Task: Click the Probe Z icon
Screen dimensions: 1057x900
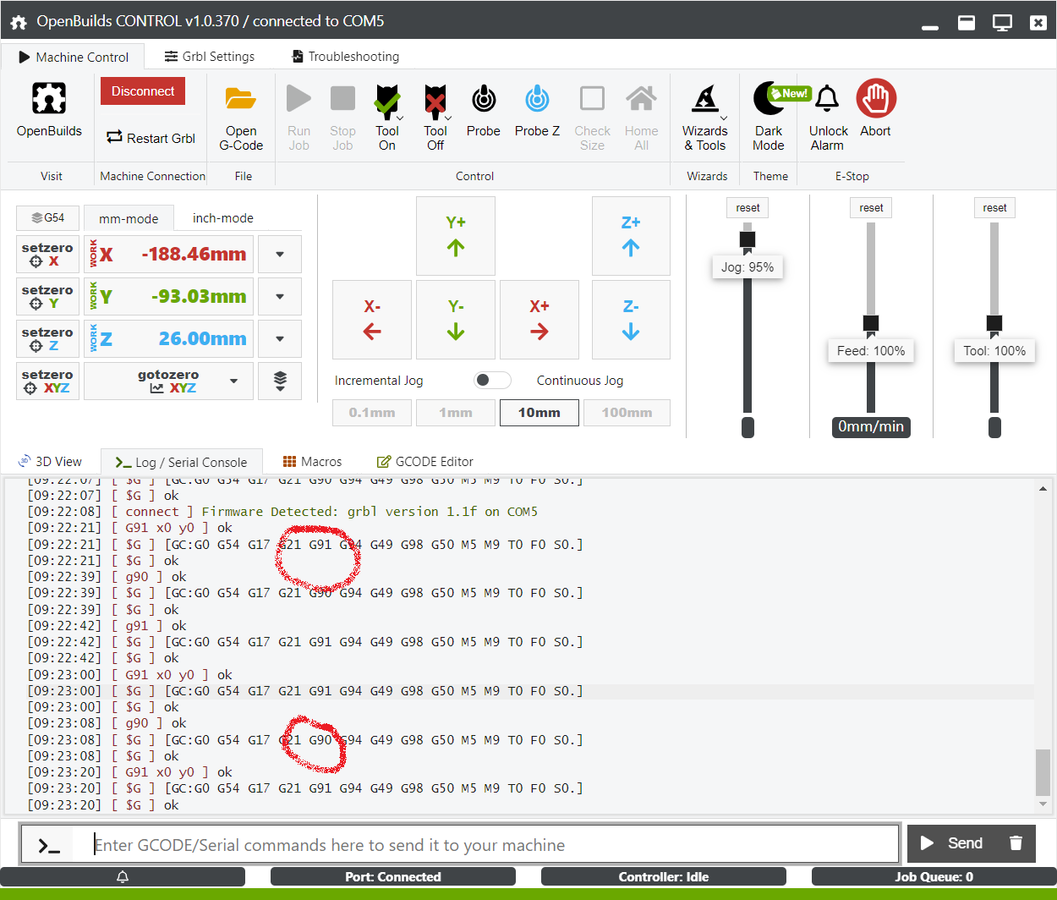Action: (x=537, y=99)
